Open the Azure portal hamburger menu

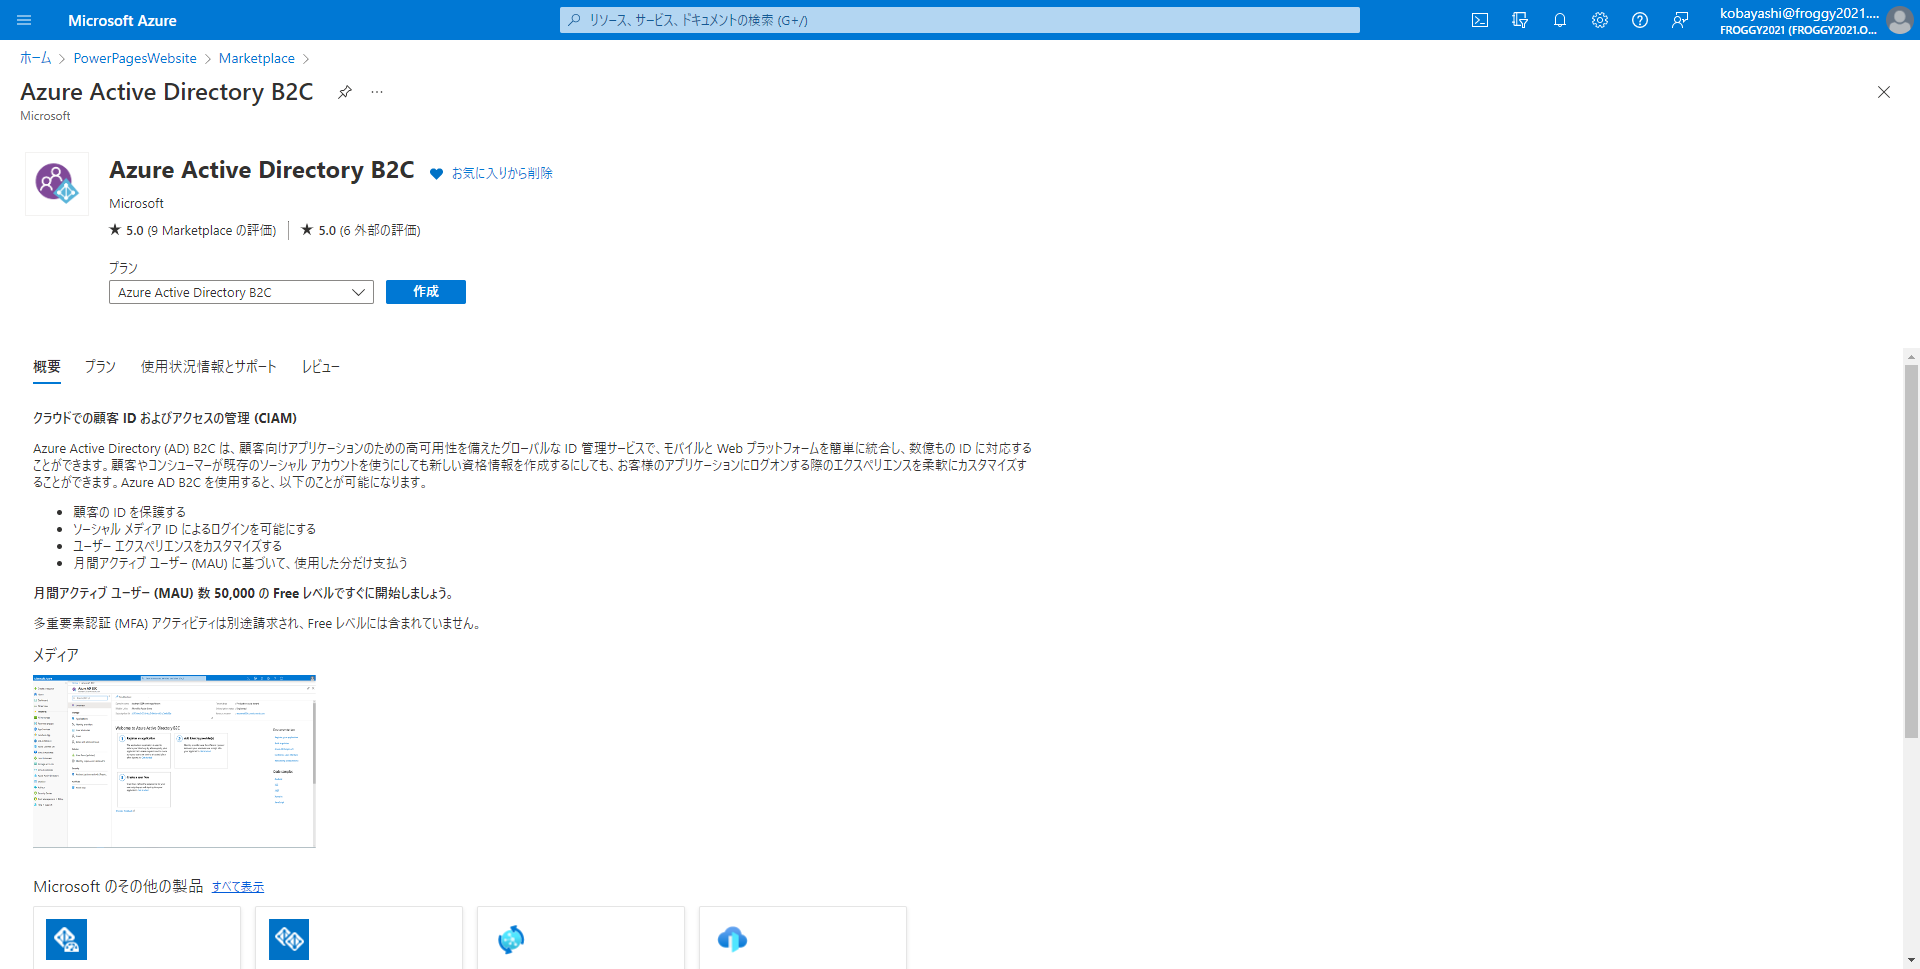pyautogui.click(x=24, y=20)
